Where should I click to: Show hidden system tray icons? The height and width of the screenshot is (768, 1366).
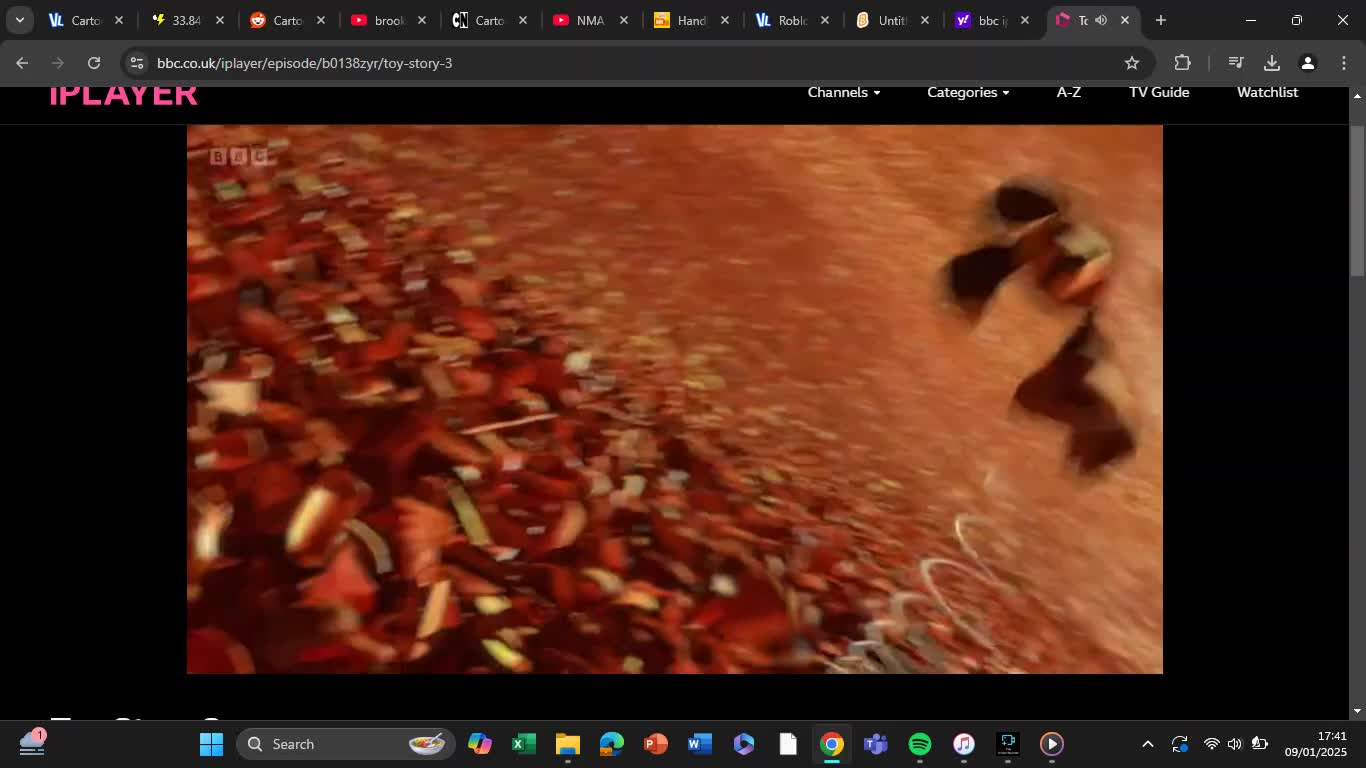point(1148,744)
